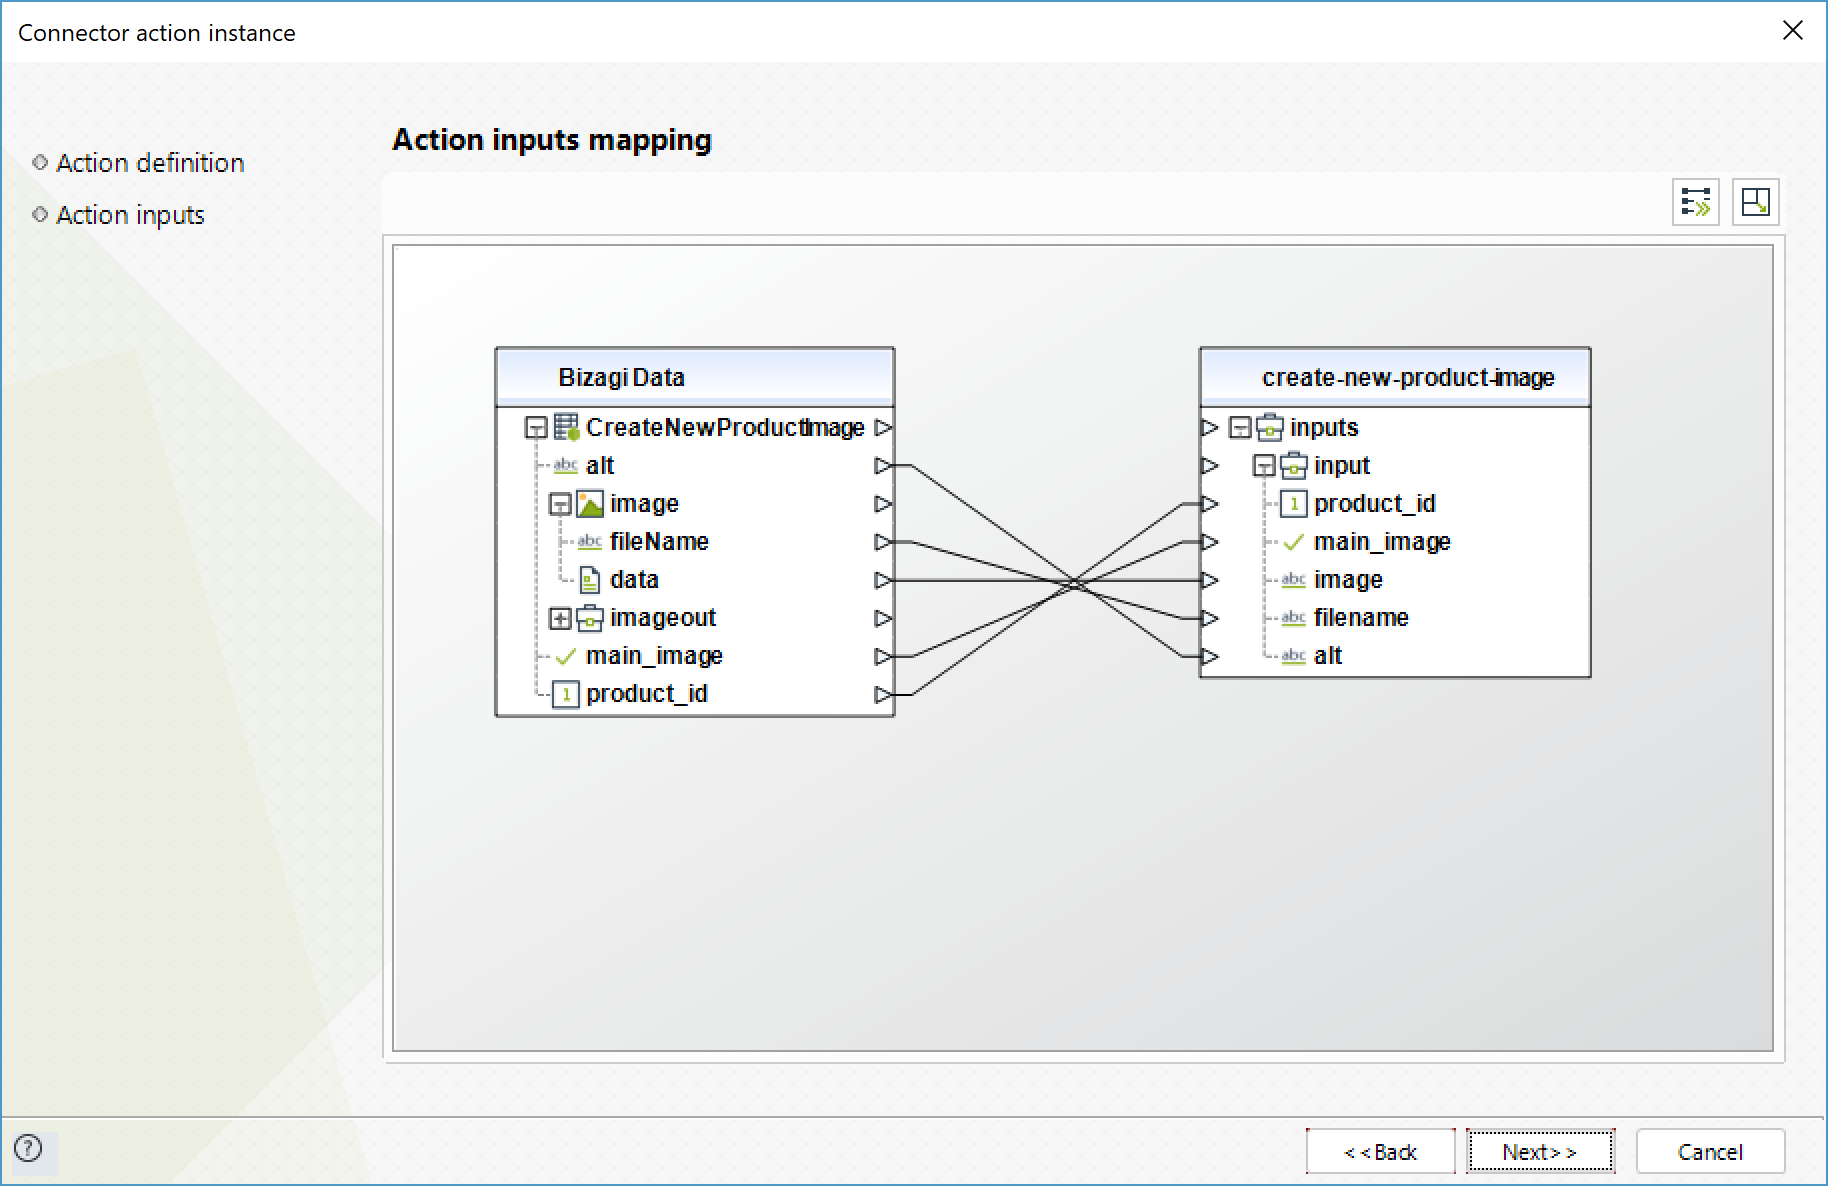Click the input connector arrow of right main_image

[x=1210, y=541]
